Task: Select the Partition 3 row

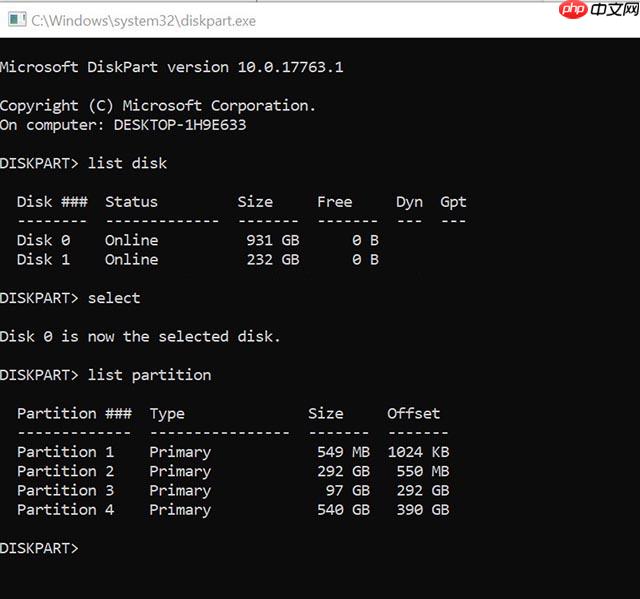Action: pos(232,490)
